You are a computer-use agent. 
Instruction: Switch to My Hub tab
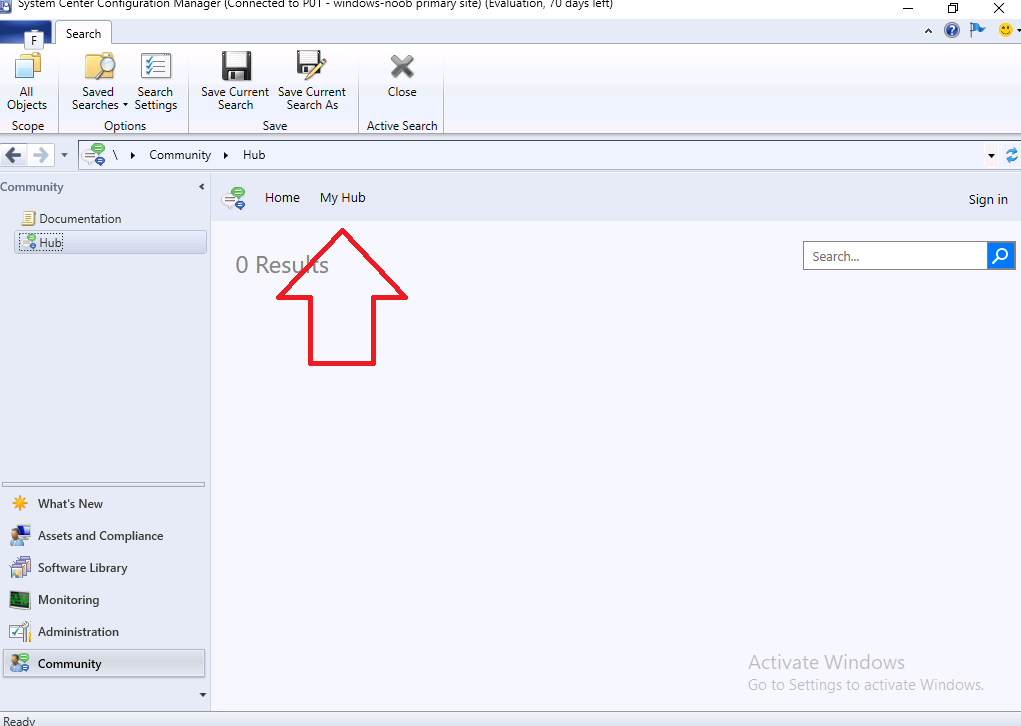click(x=343, y=197)
